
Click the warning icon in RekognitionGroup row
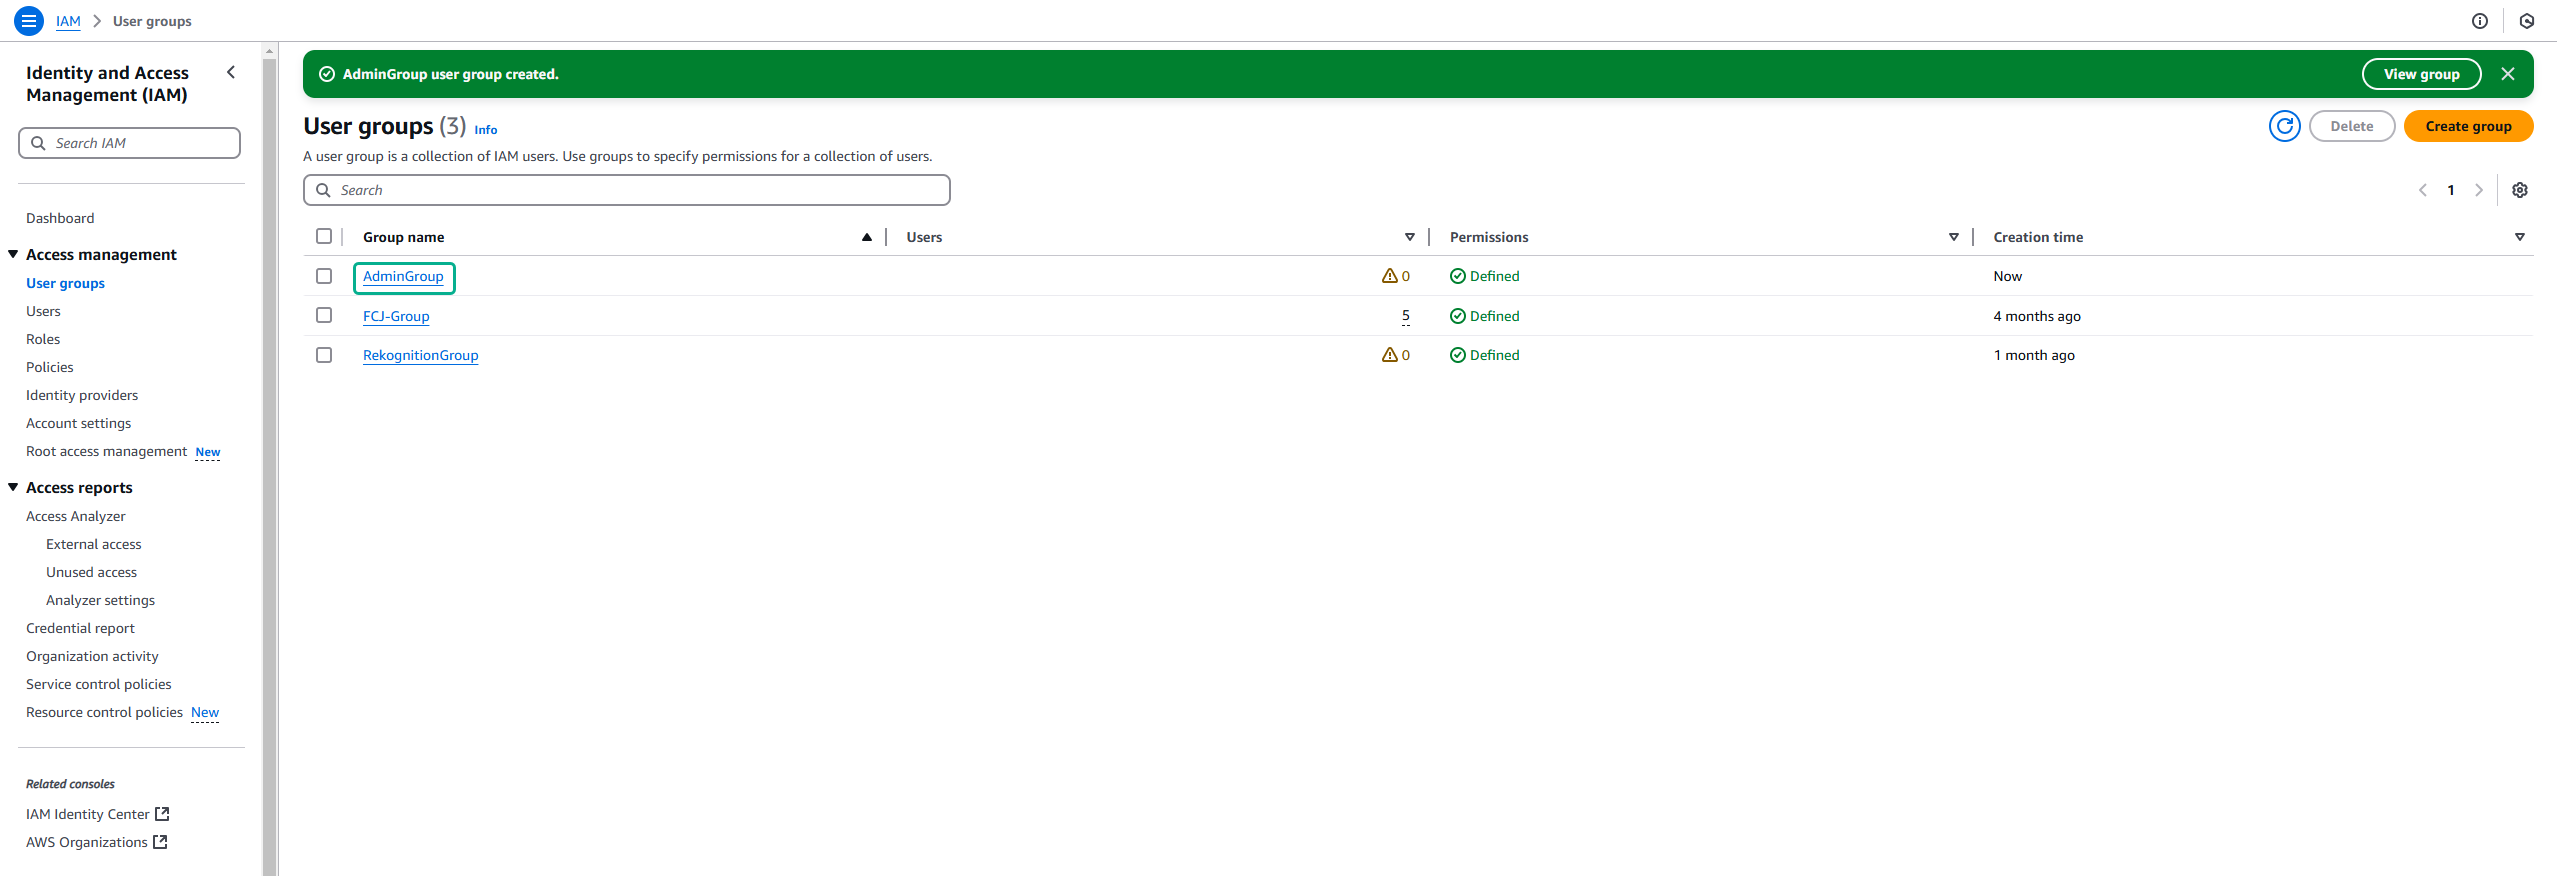[1390, 355]
